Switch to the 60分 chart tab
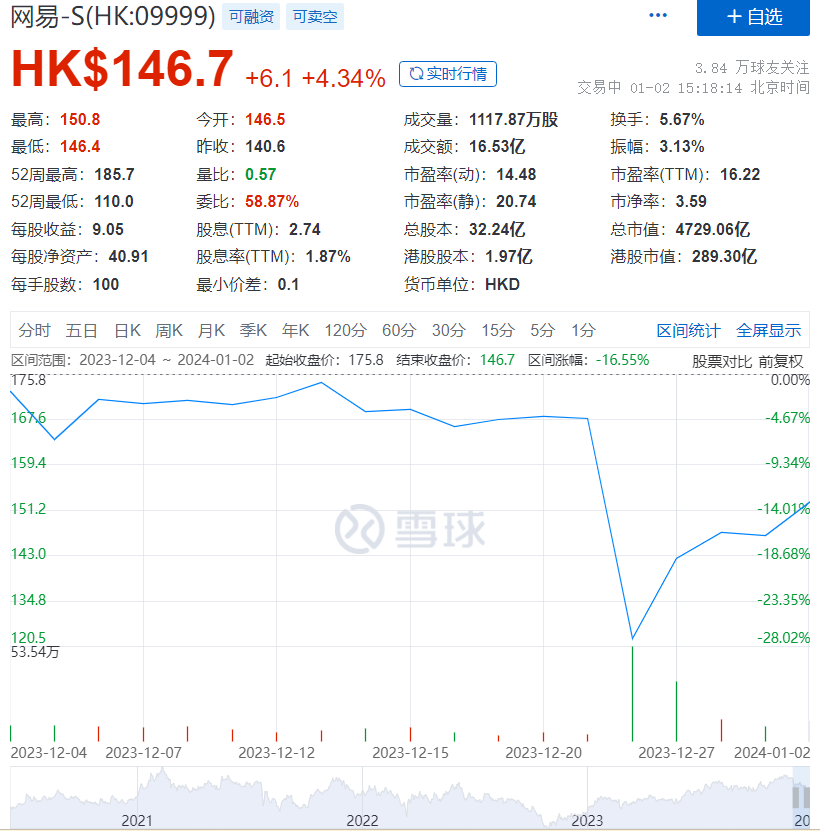This screenshot has width=820, height=831. (399, 330)
